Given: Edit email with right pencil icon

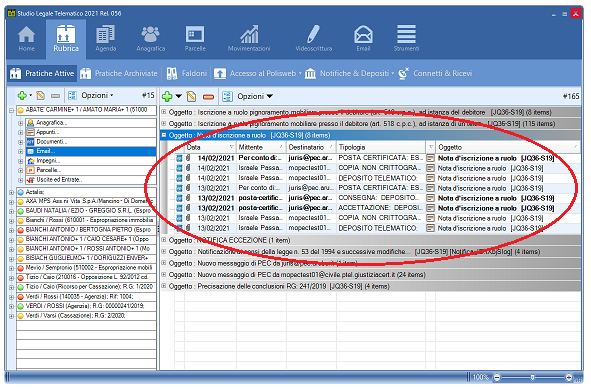Looking at the screenshot, I should click(191, 96).
